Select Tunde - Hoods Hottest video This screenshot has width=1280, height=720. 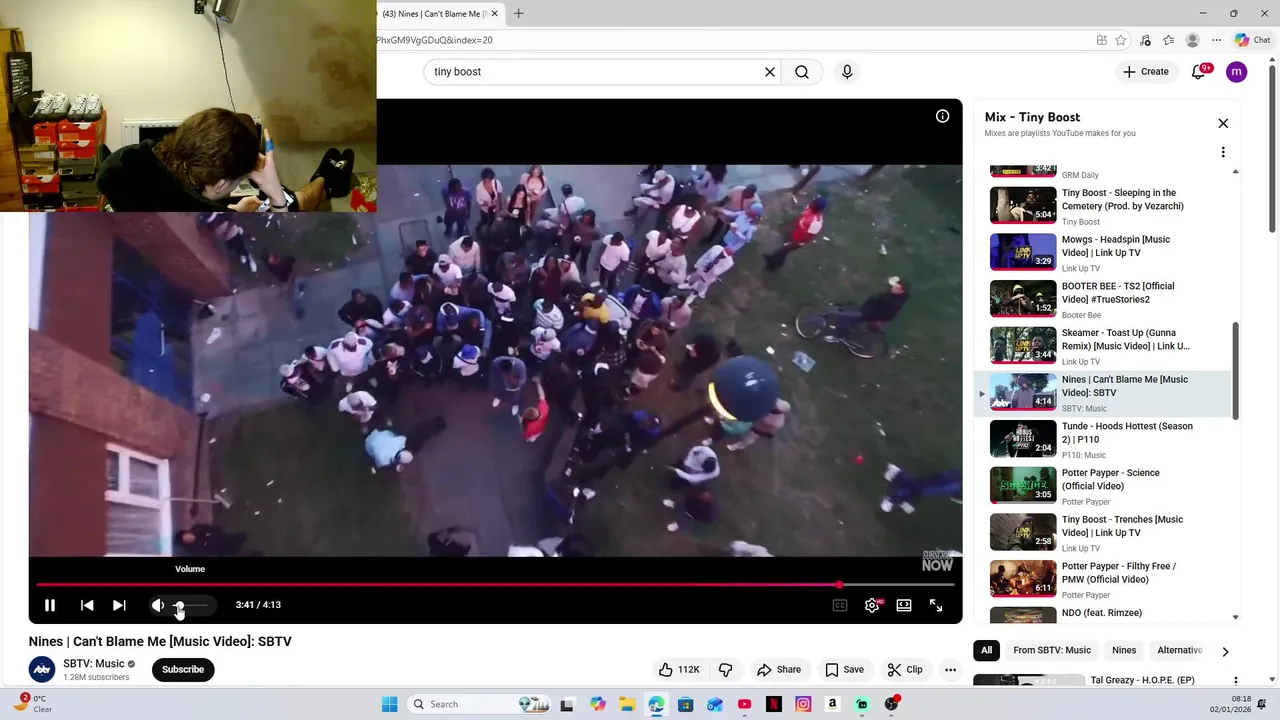(1104, 439)
